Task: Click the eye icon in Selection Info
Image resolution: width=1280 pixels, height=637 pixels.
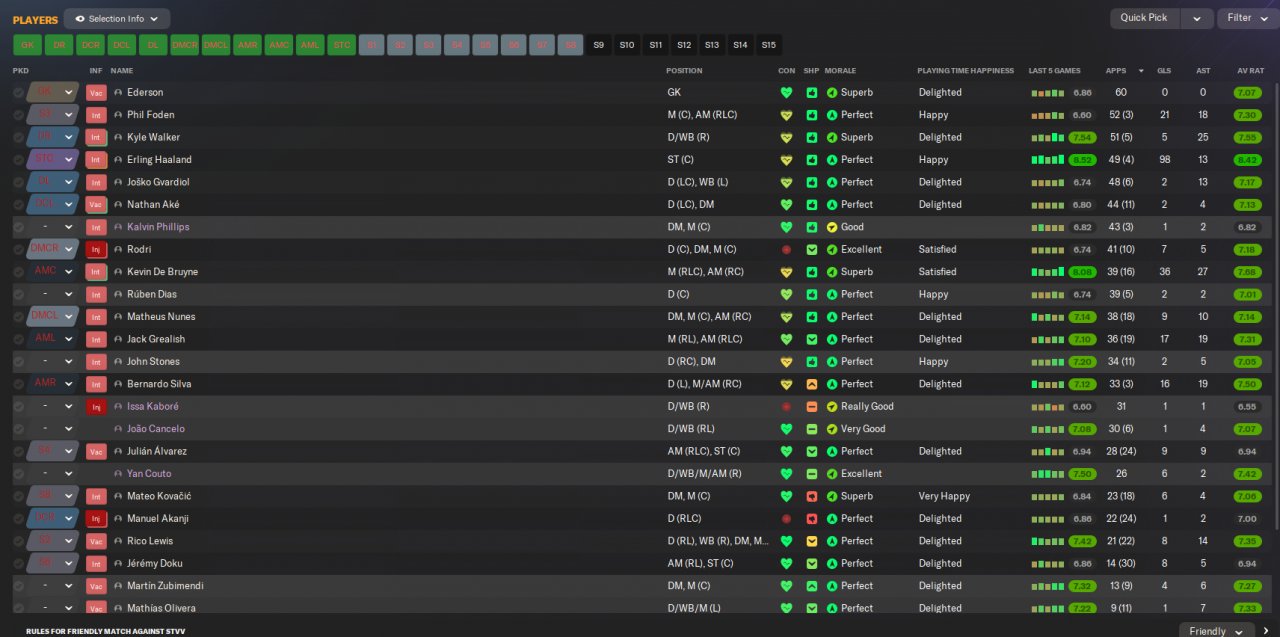Action: click(80, 19)
